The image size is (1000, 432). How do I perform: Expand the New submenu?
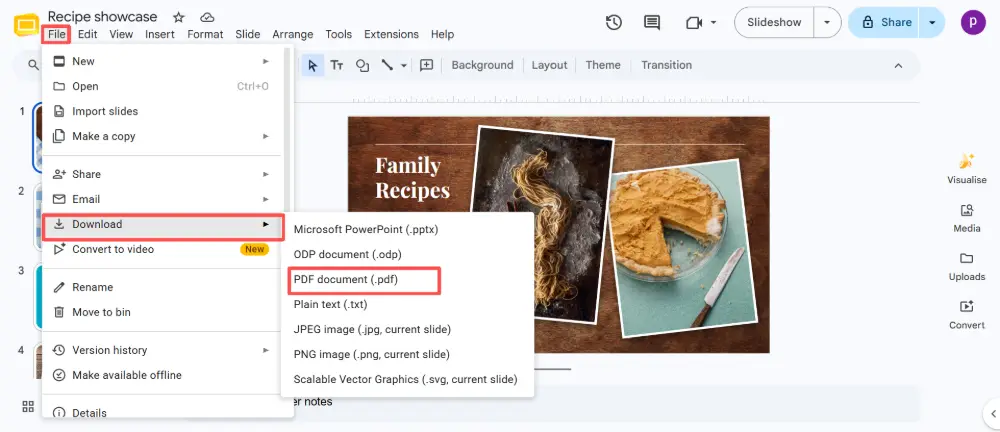click(266, 61)
